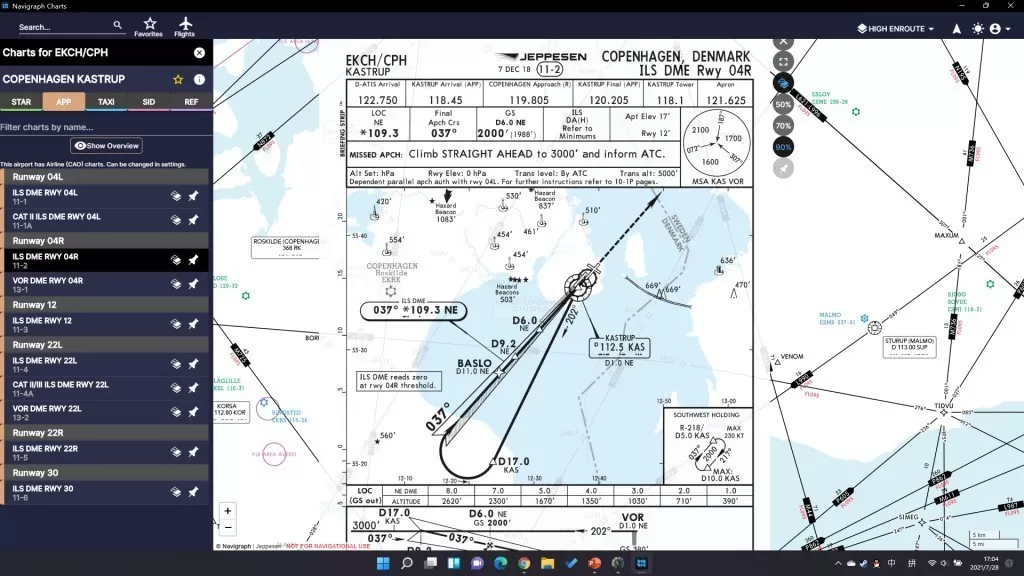
Task: Toggle chart overlay layers button
Action: tap(784, 83)
